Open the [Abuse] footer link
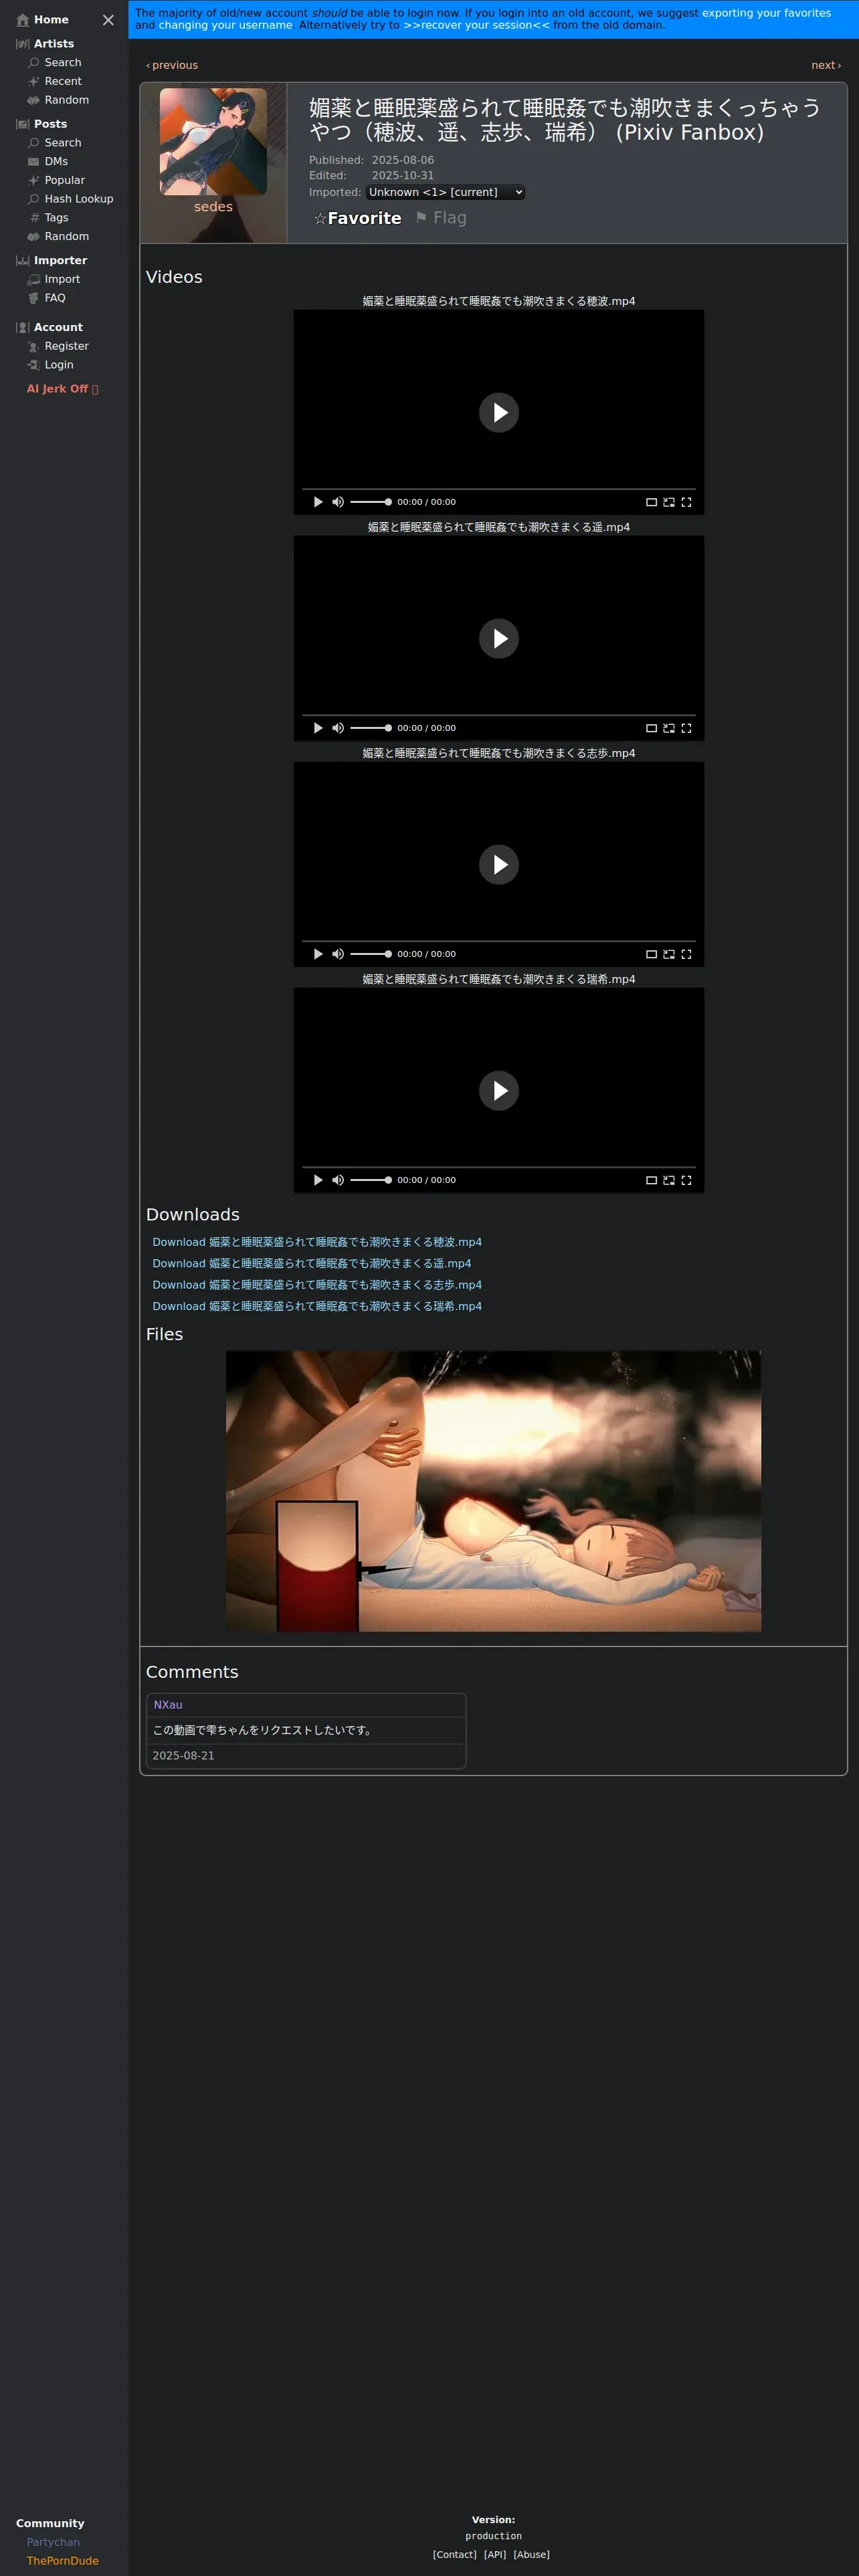This screenshot has width=859, height=2576. [x=531, y=2554]
